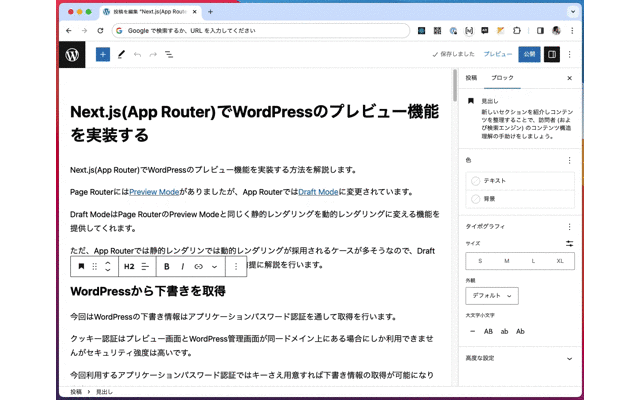This screenshot has width=640, height=400.
Task: Select the pencil Tools icon
Action: 121,54
